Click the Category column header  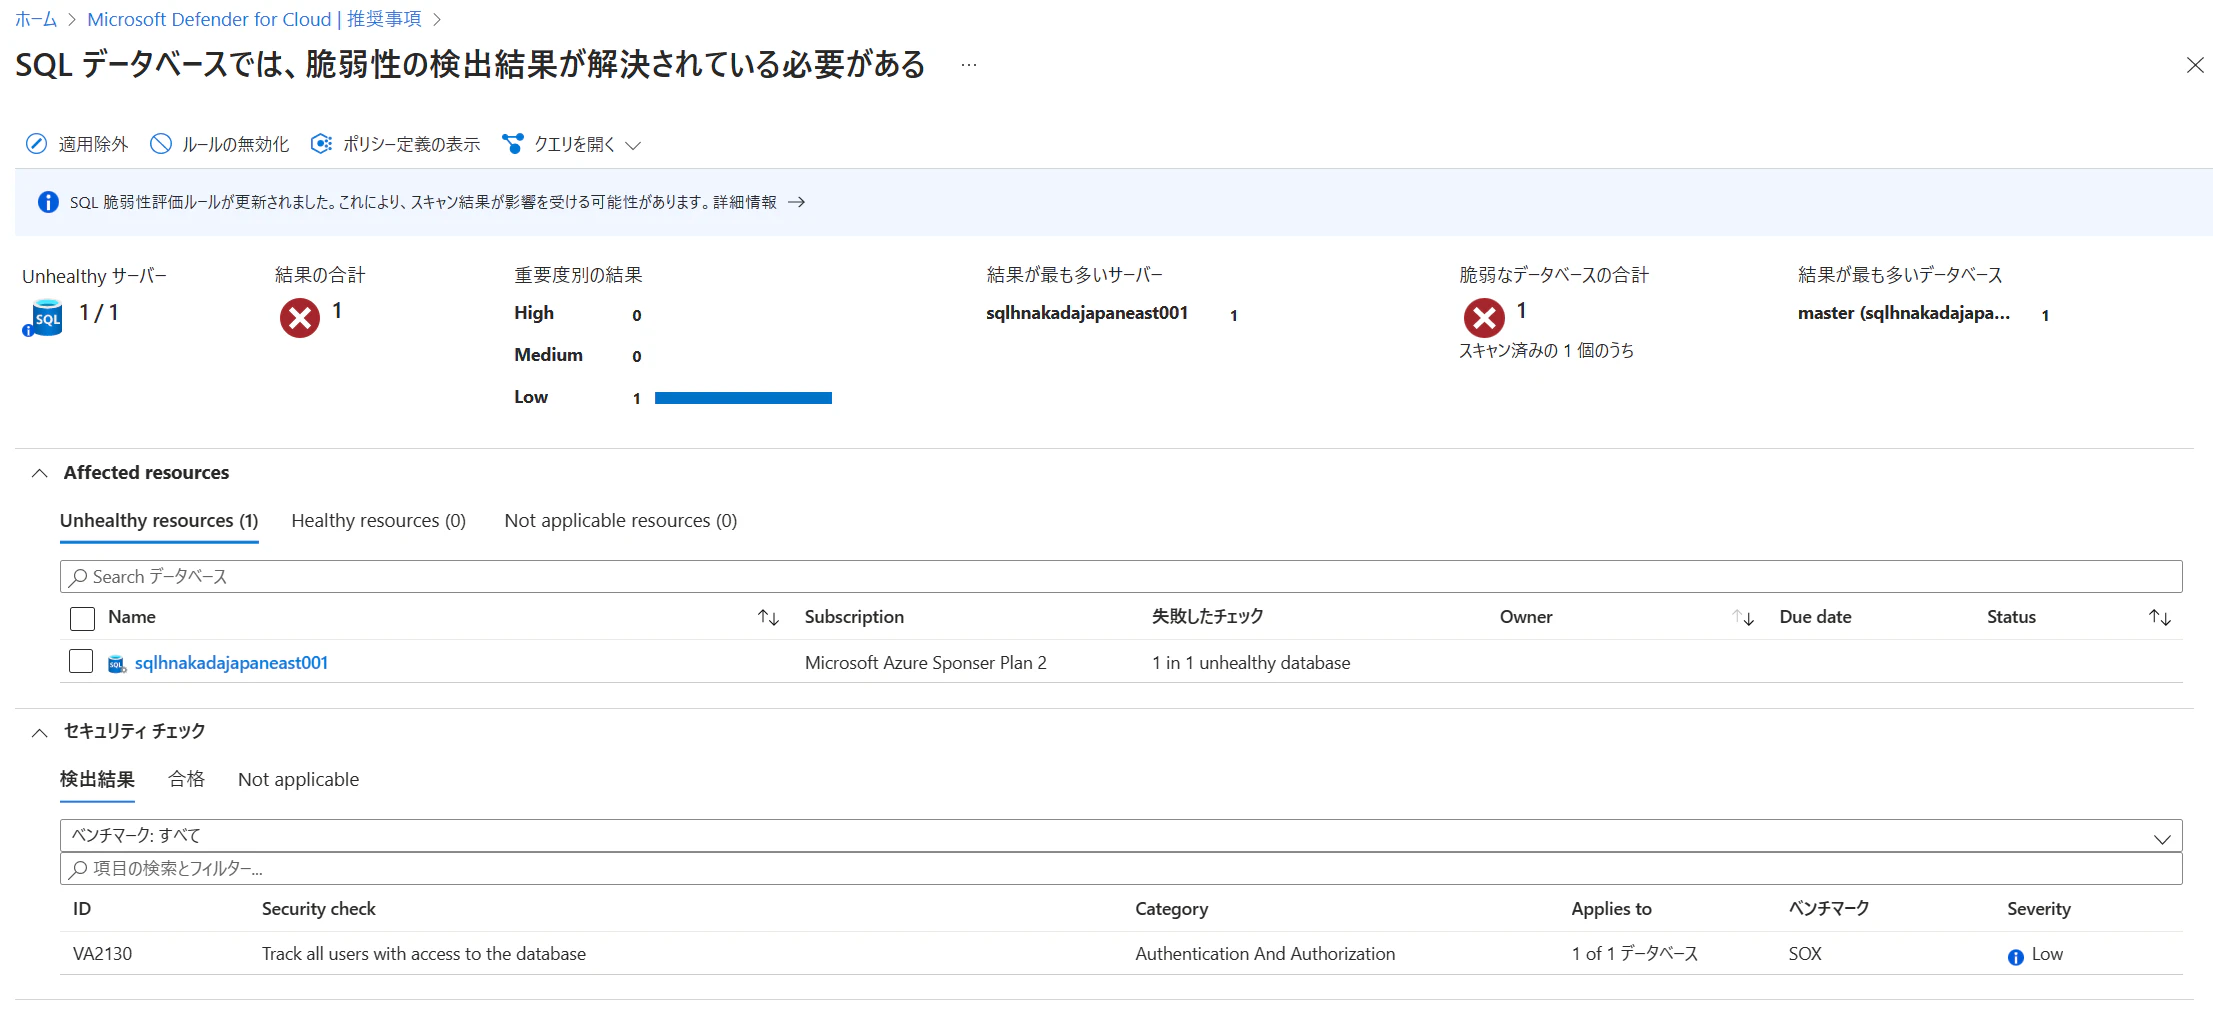[1171, 909]
